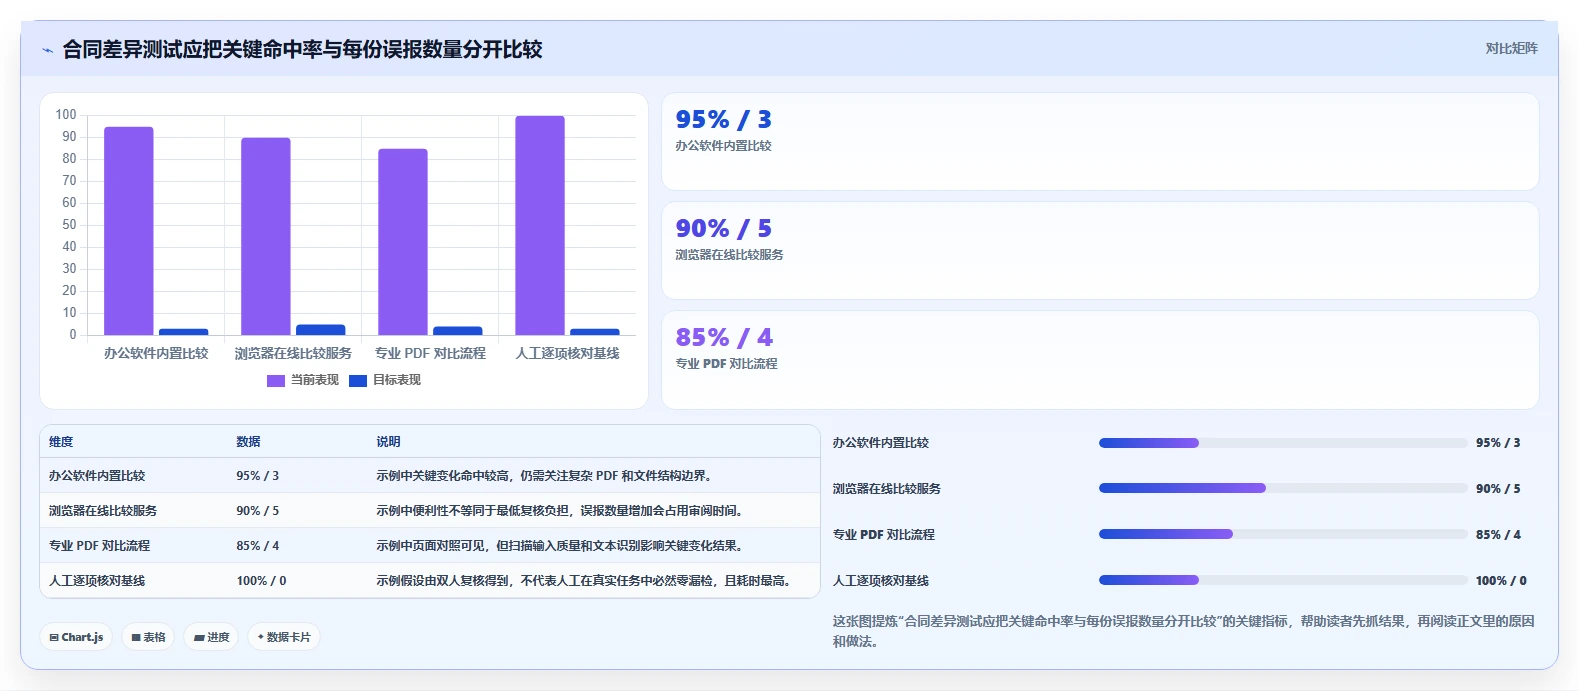Click progress row label 专业 PDF 对比流程

click(x=884, y=535)
